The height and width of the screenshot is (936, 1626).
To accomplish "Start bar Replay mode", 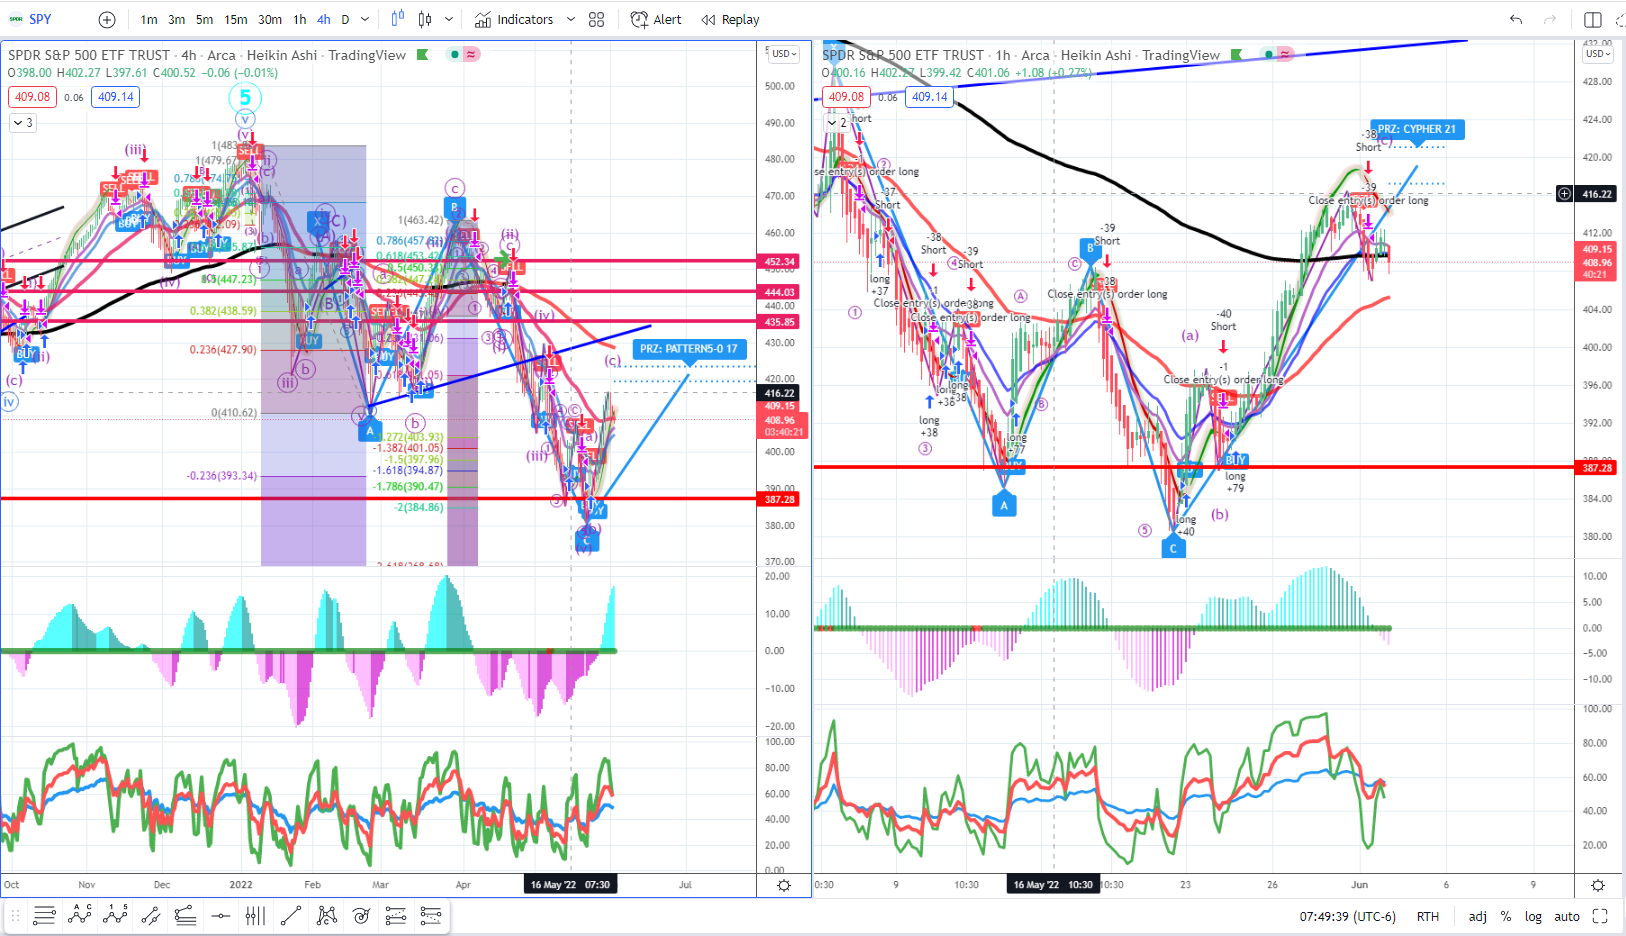I will click(x=730, y=19).
